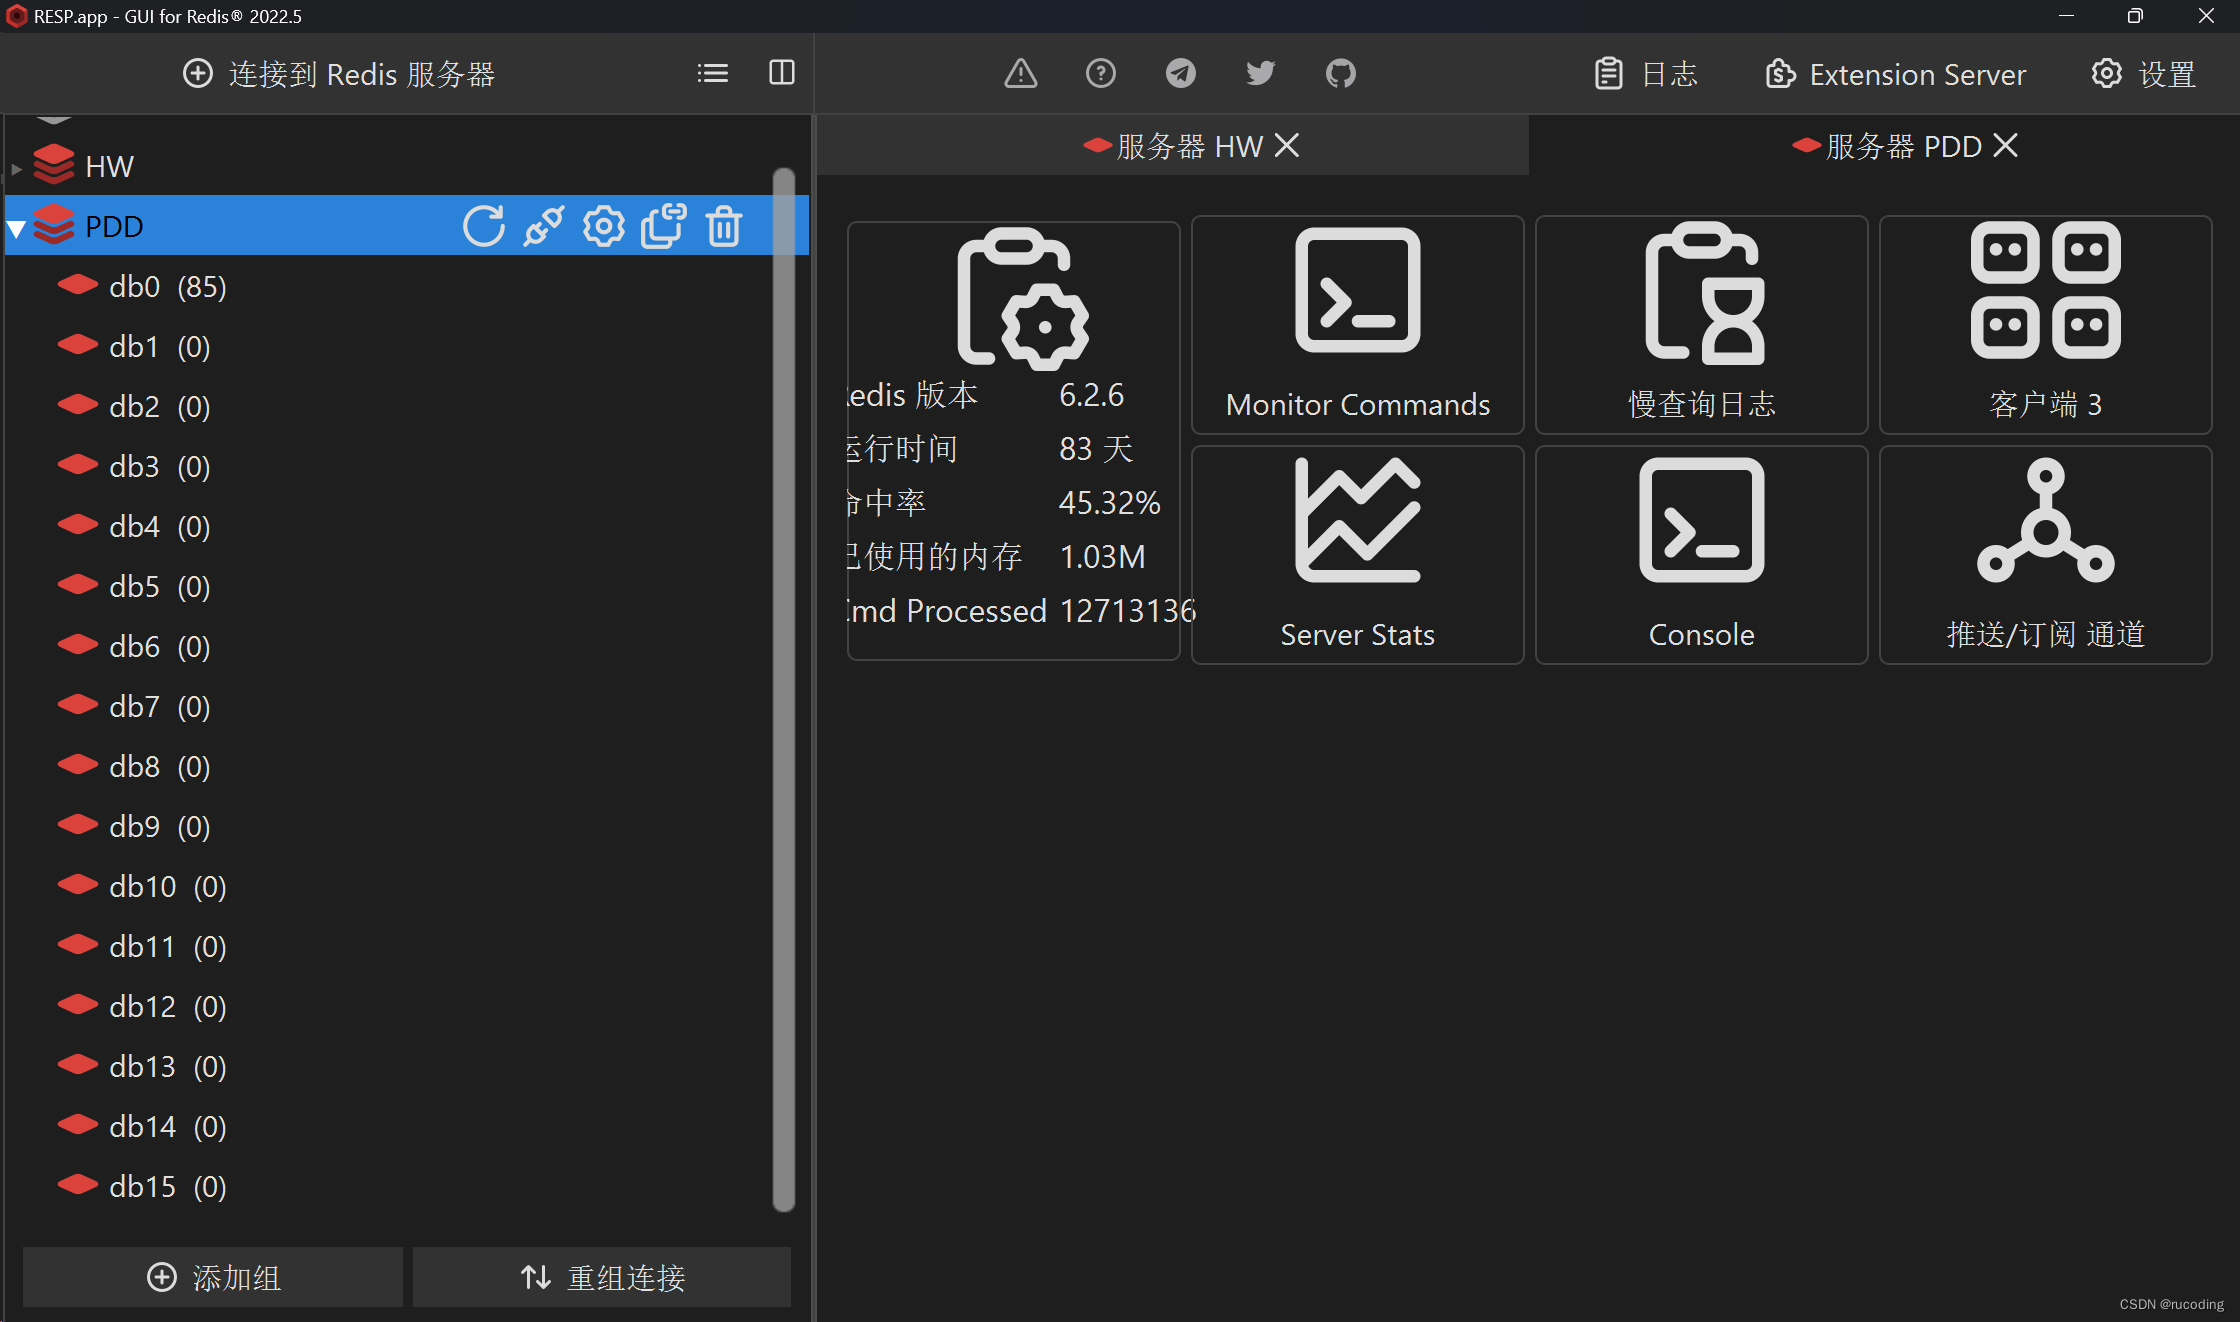This screenshot has height=1322, width=2240.
Task: Open 设置 settings
Action: click(2143, 73)
